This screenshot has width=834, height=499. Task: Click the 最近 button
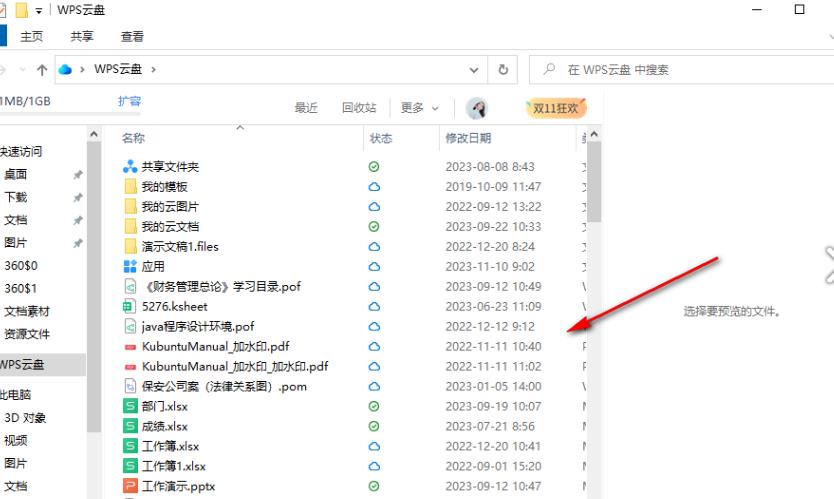(306, 108)
